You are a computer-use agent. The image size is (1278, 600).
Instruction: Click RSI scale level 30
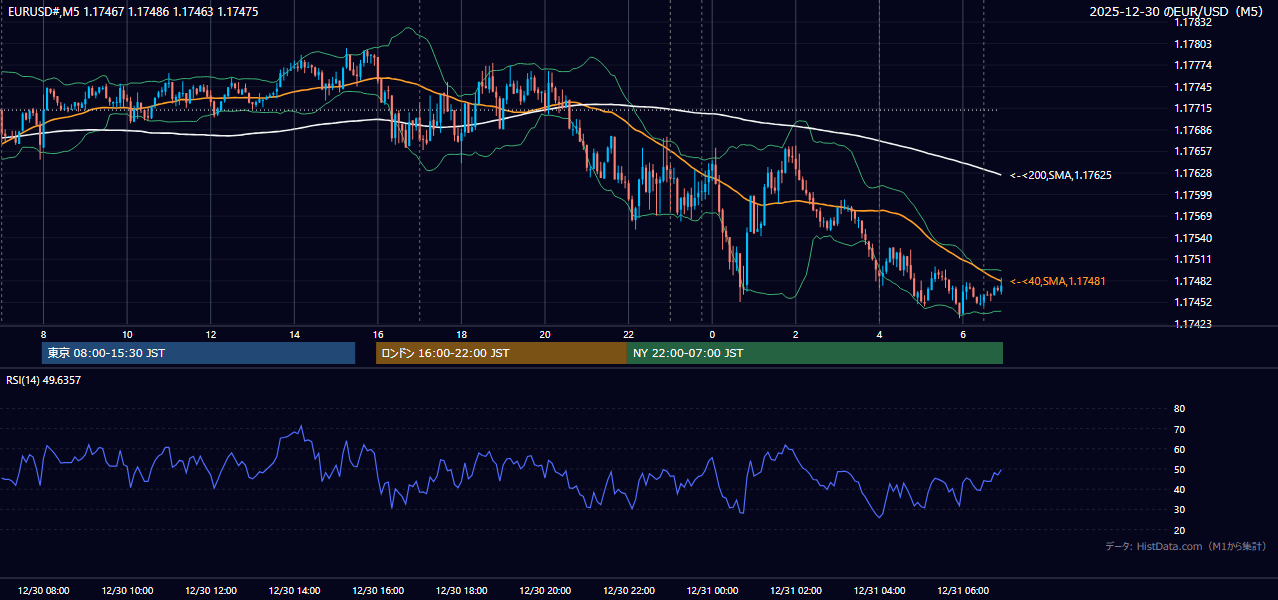(1179, 510)
